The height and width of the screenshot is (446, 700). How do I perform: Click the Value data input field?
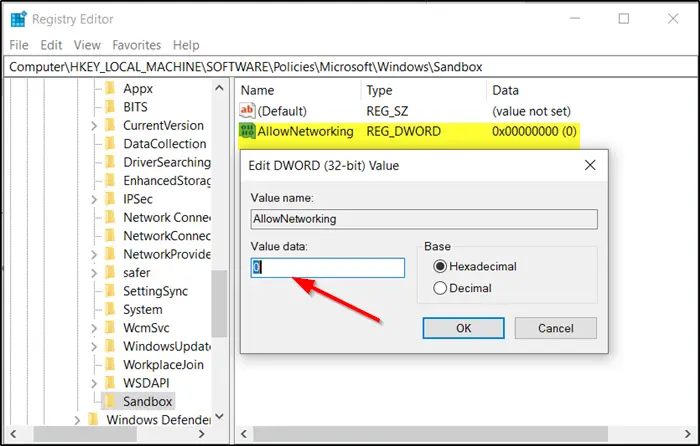(328, 267)
